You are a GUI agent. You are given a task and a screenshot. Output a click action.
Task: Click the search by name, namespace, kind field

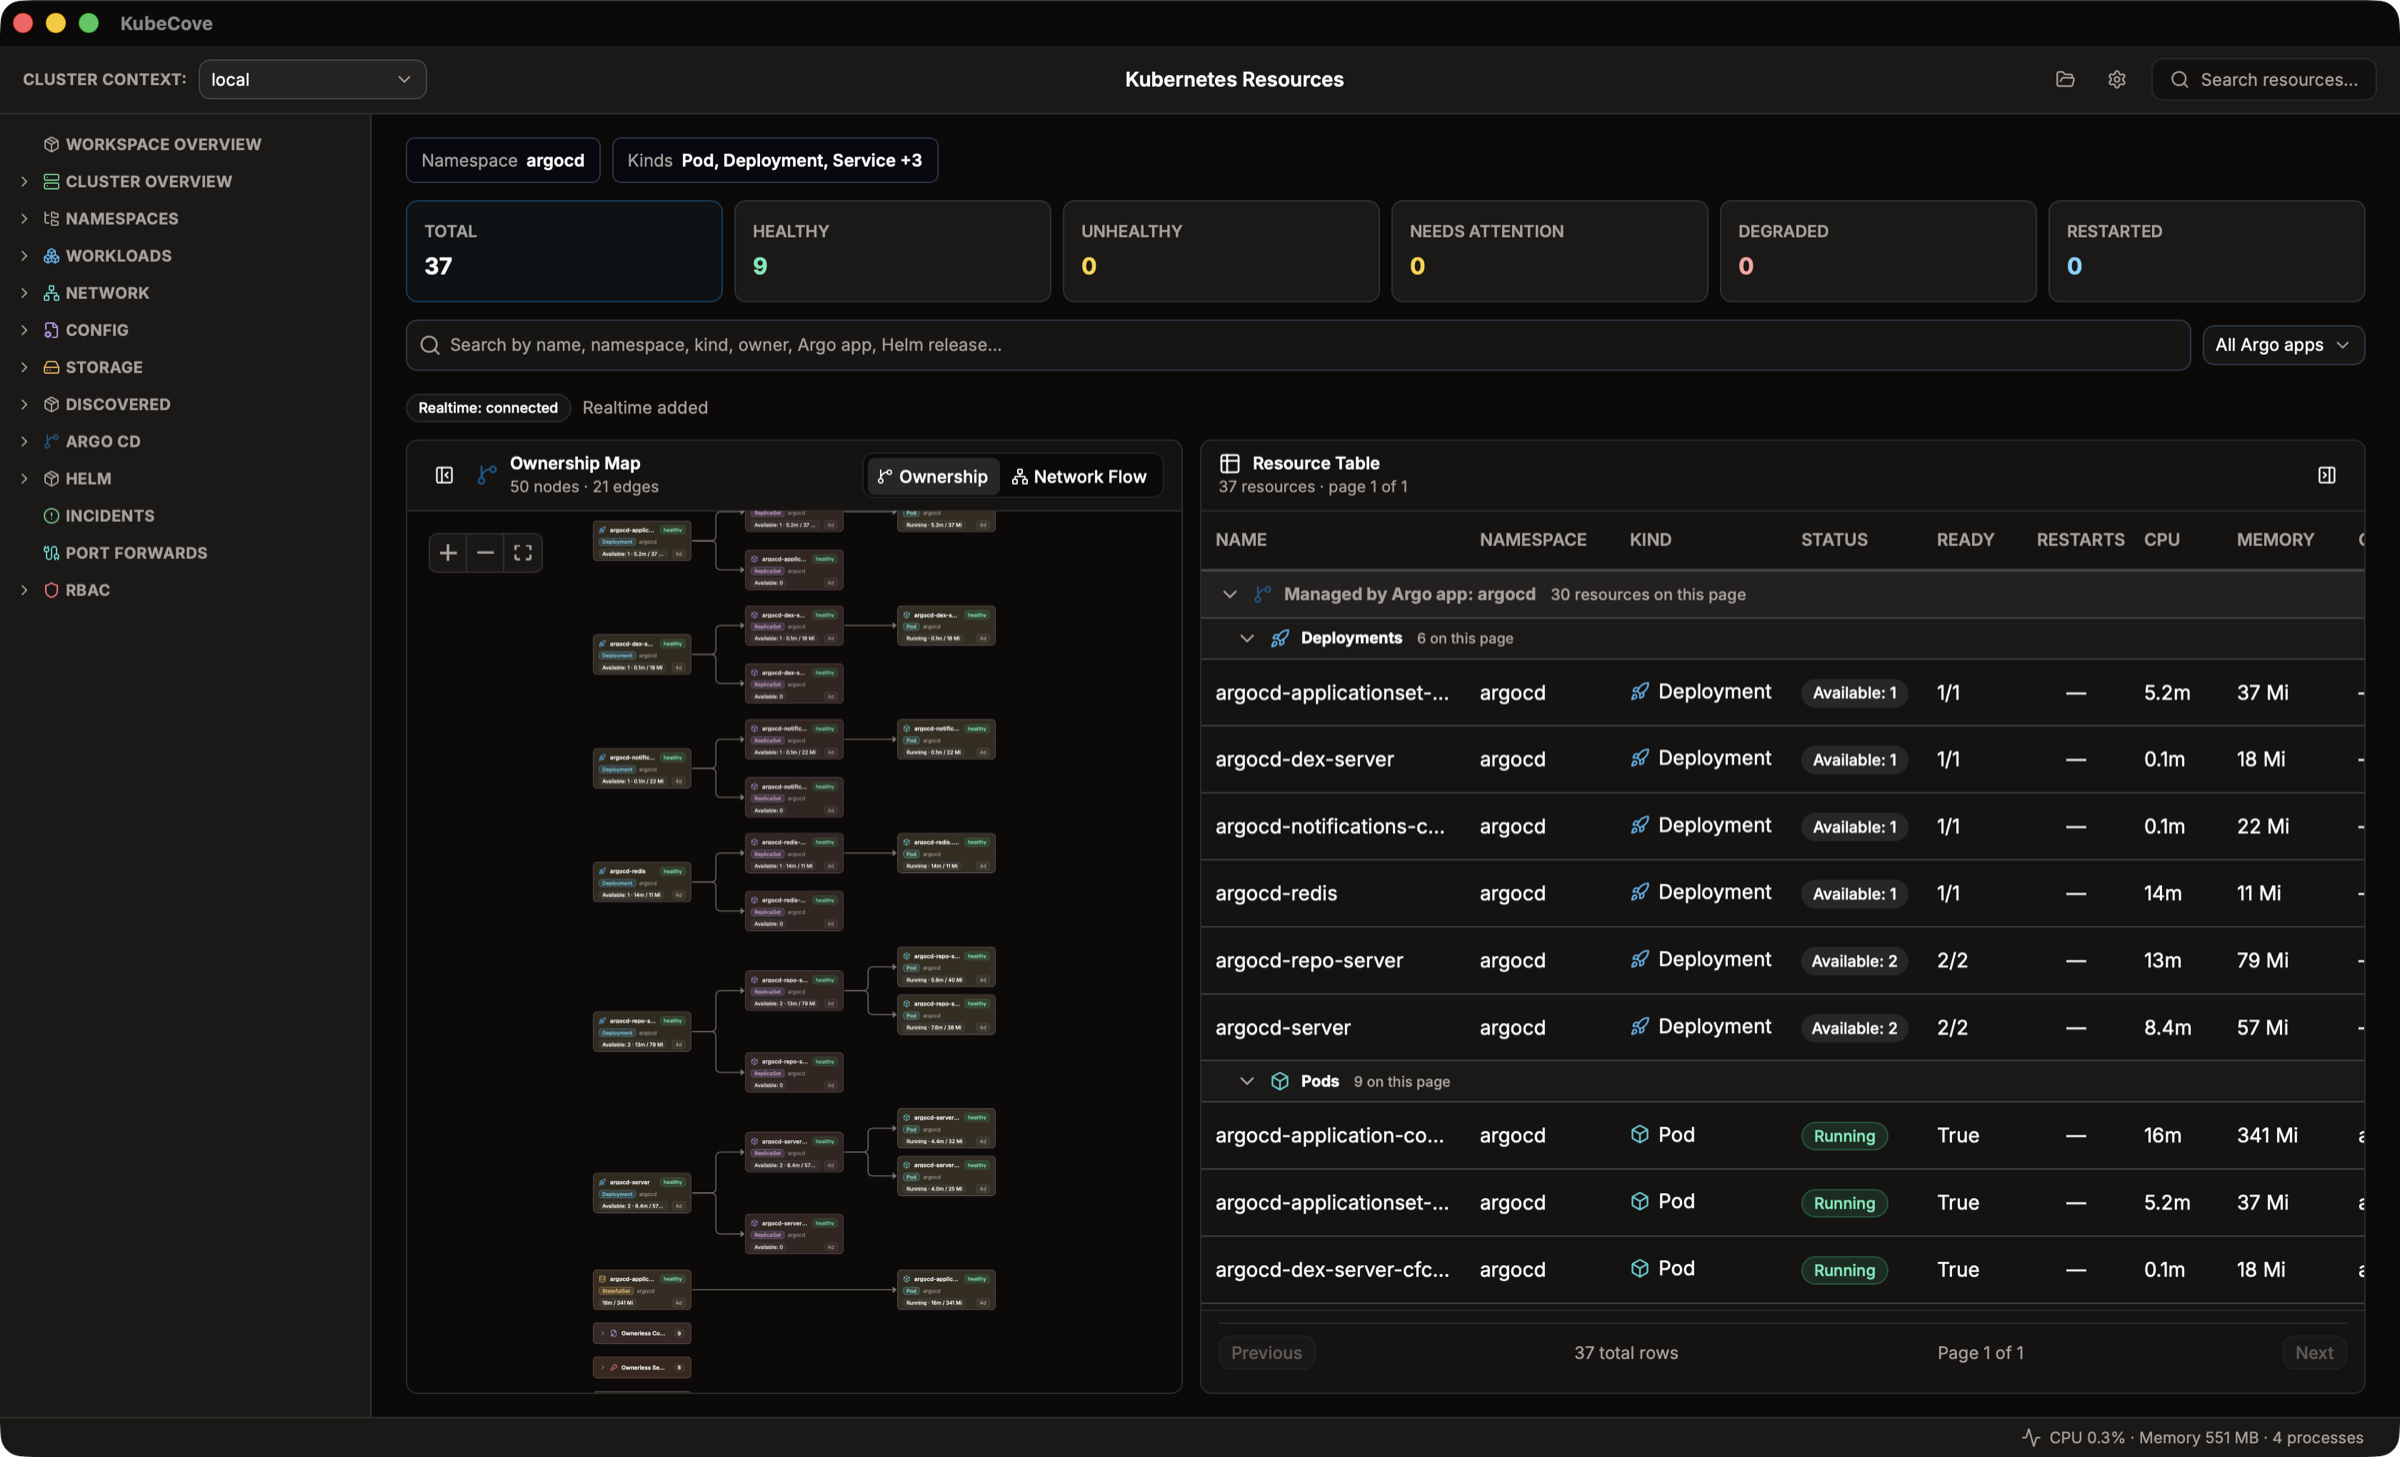1298,345
